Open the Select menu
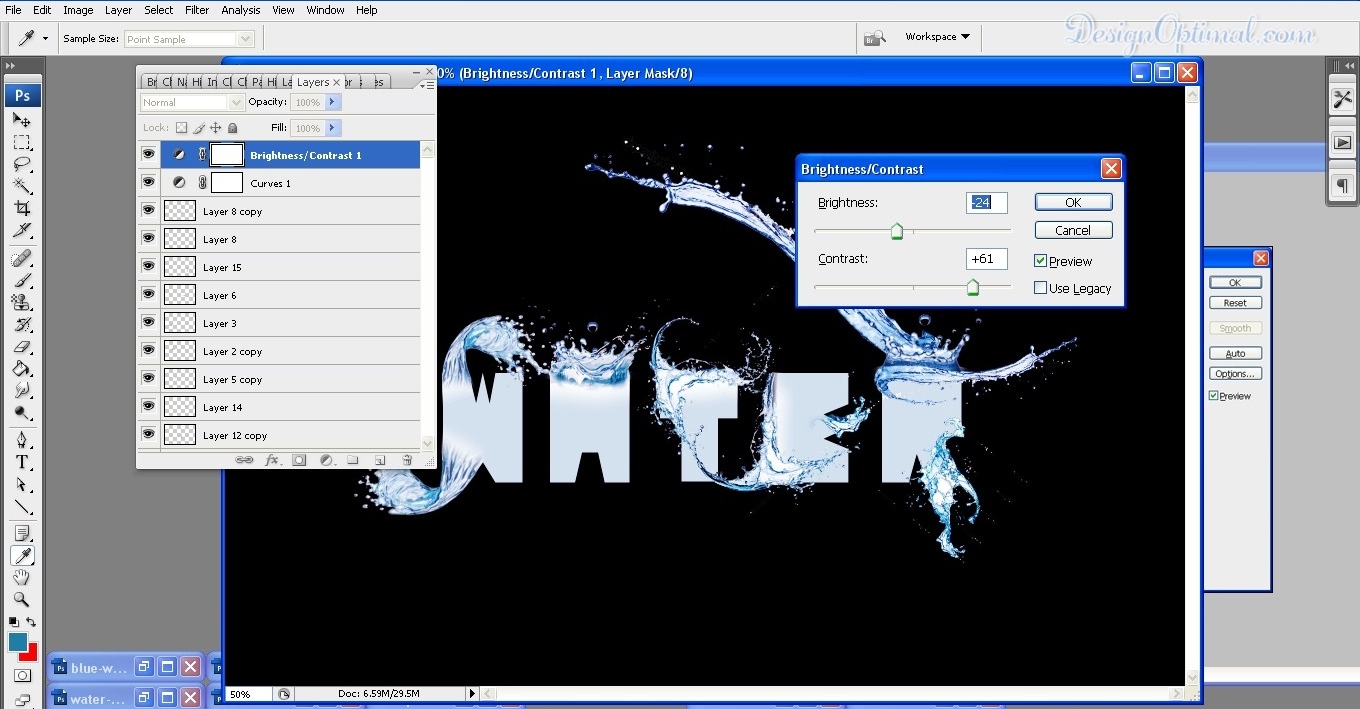This screenshot has width=1360, height=709. [158, 10]
